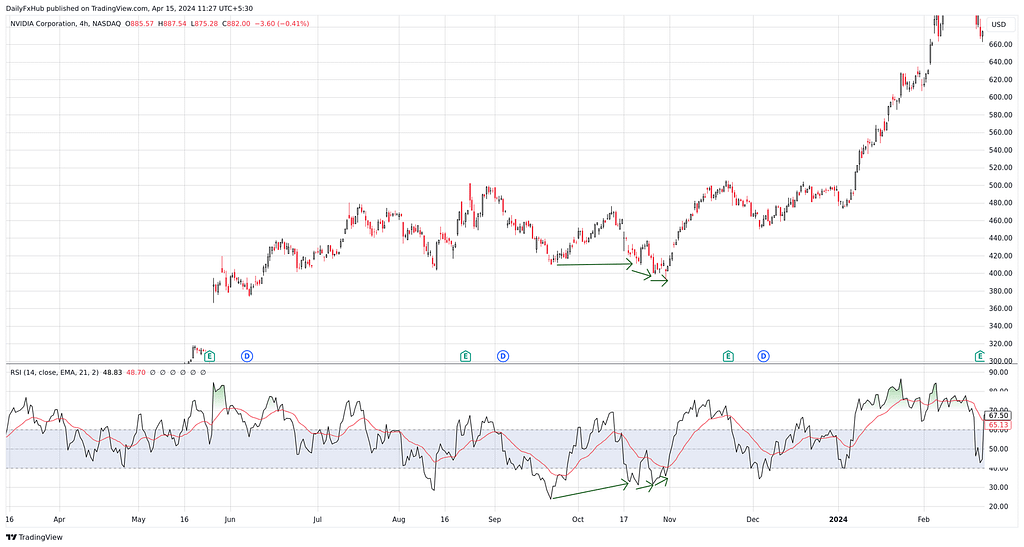This screenshot has width=1024, height=547.
Task: Open the USD currency selector
Action: point(998,24)
